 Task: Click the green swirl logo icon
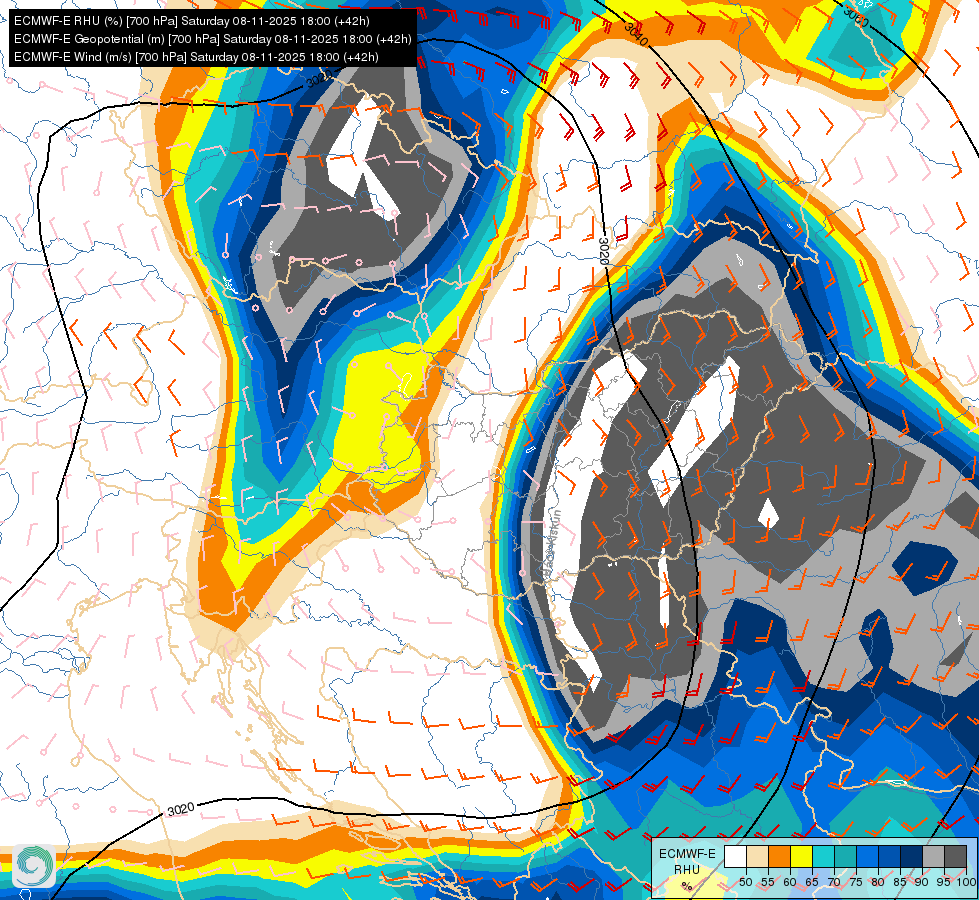point(34,864)
